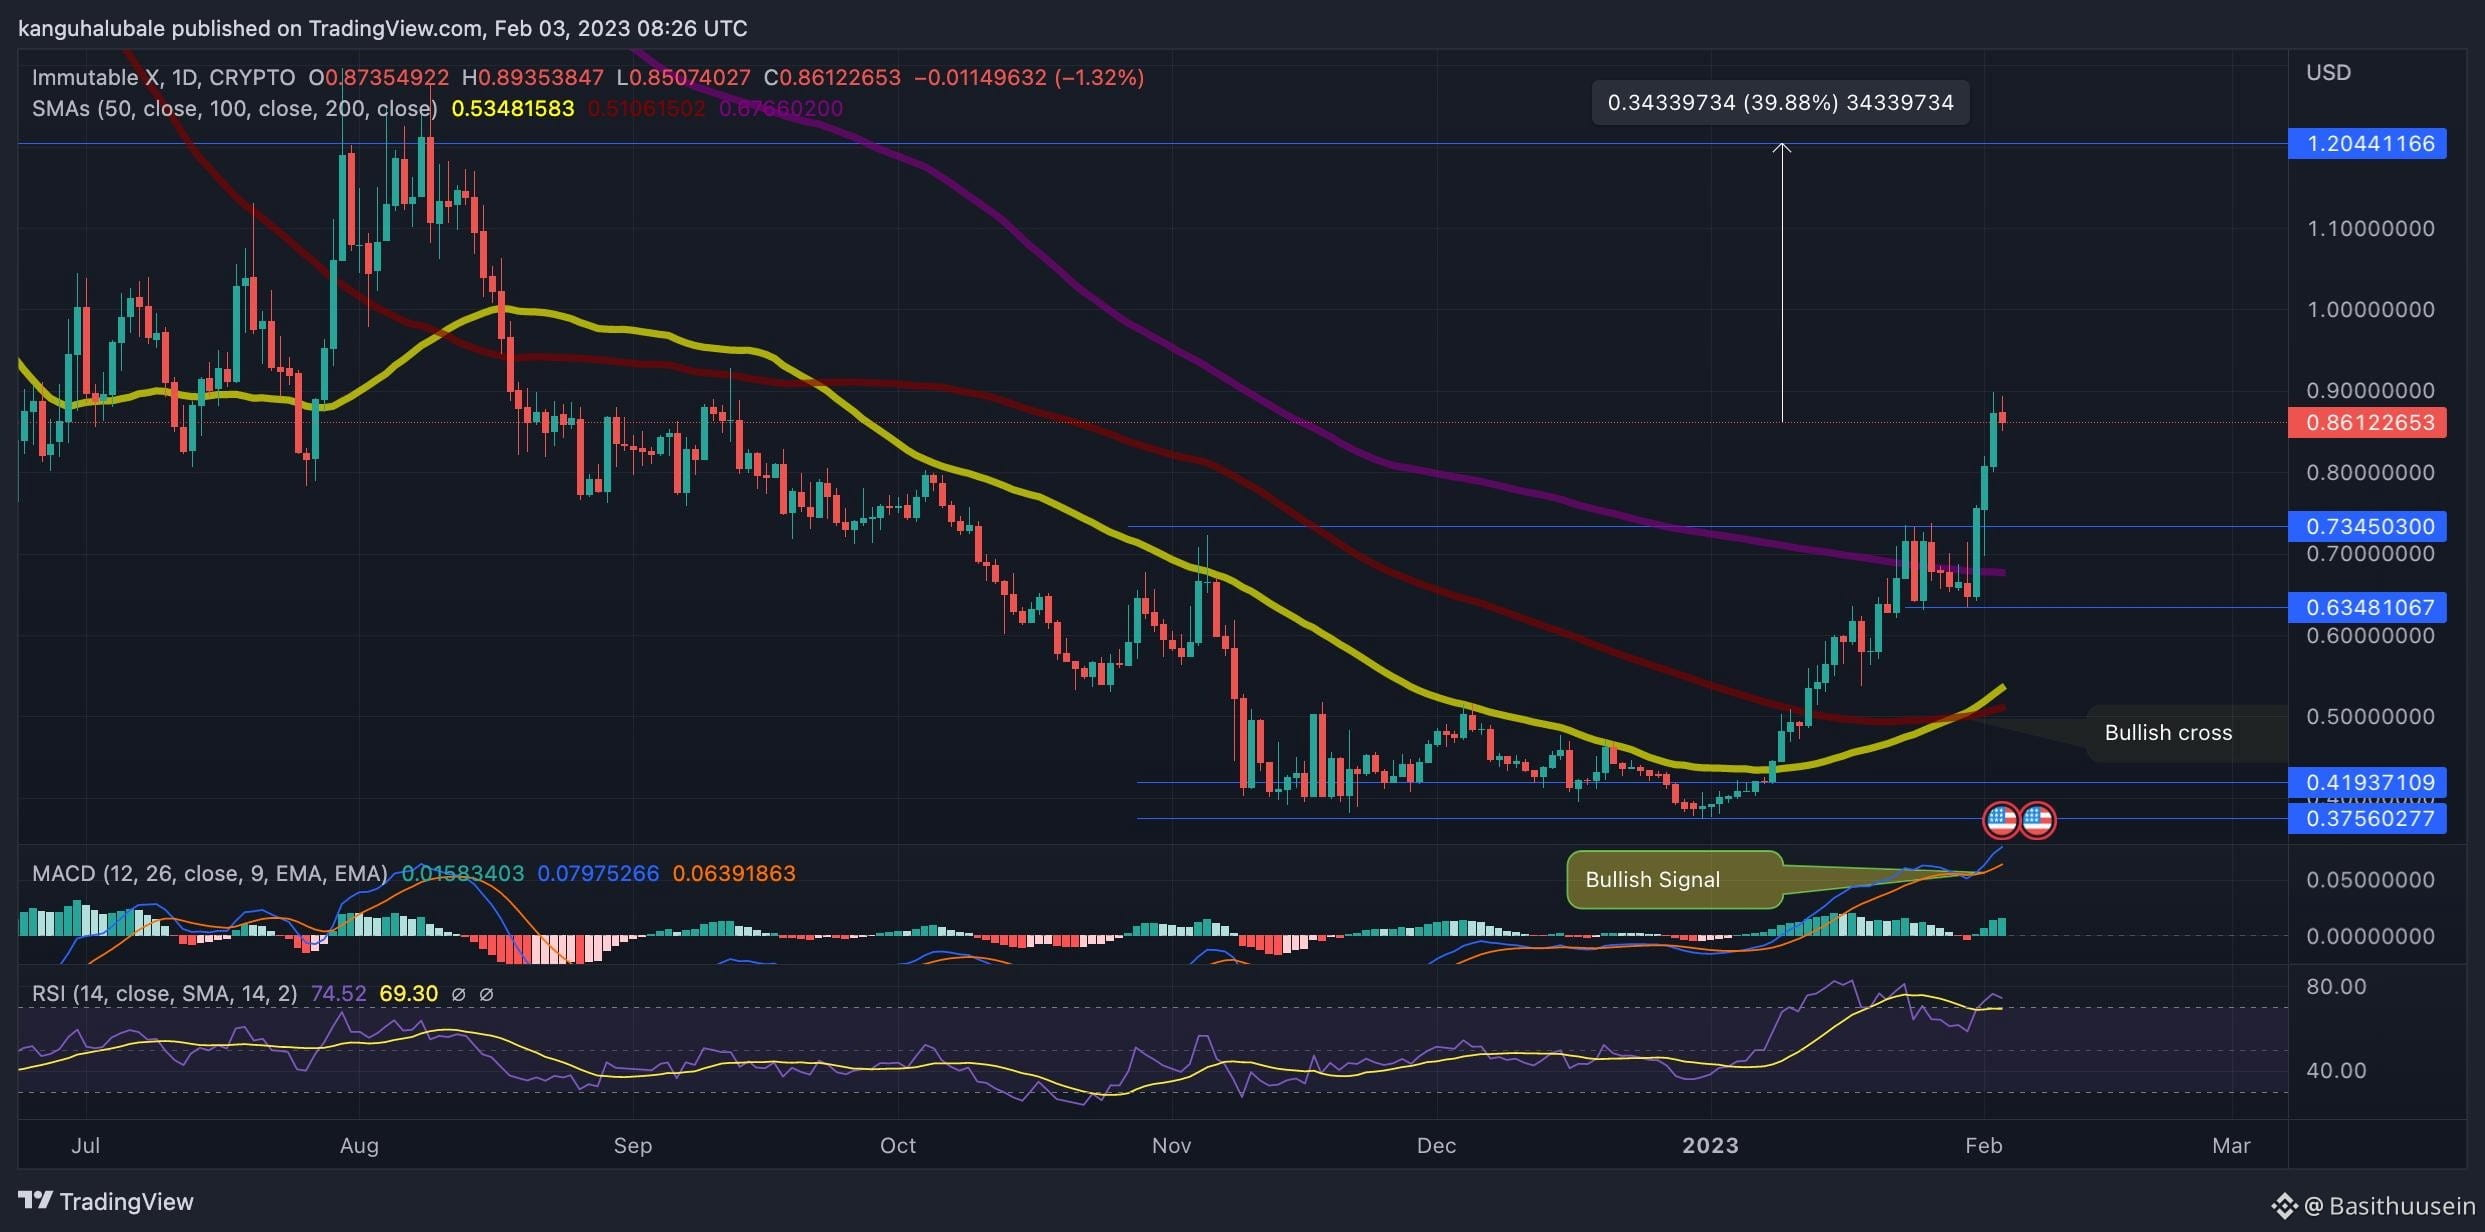Viewport: 2485px width, 1232px height.
Task: Select the 'Immutable X, 1D, CRYPTO' symbol title
Action: (163, 77)
